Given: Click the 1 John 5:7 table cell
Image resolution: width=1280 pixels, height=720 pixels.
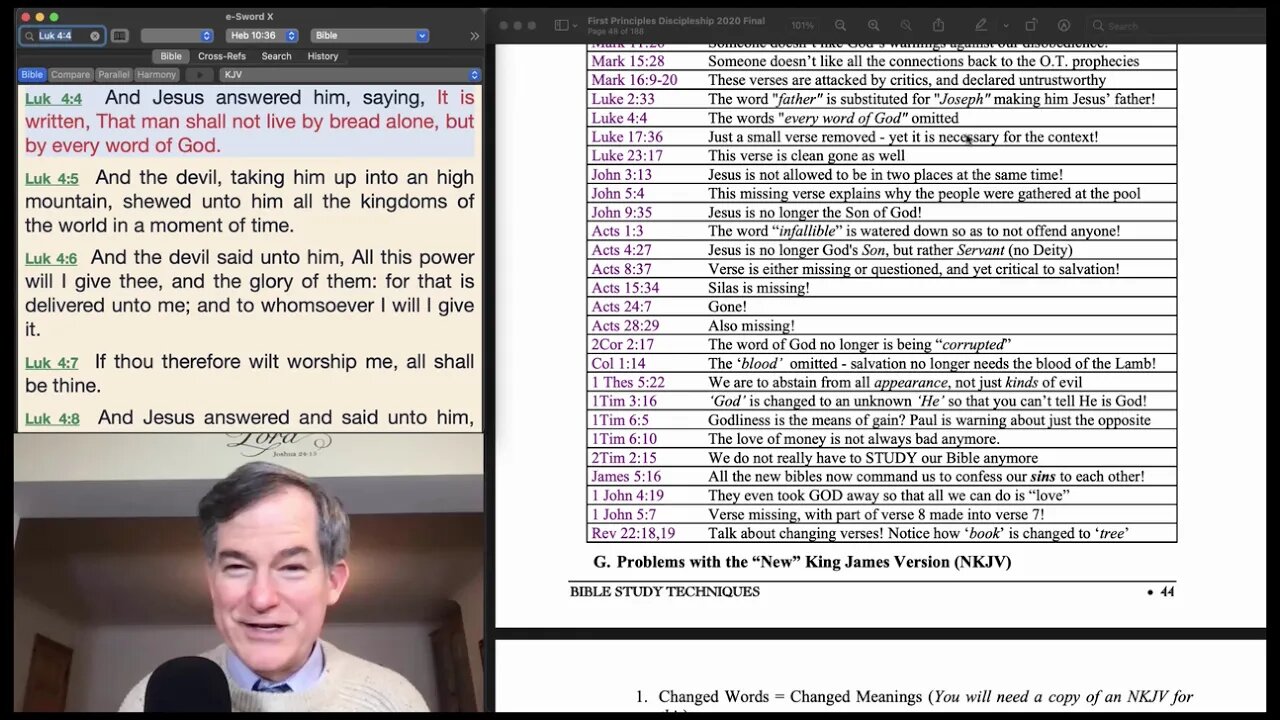Looking at the screenshot, I should 626,515.
